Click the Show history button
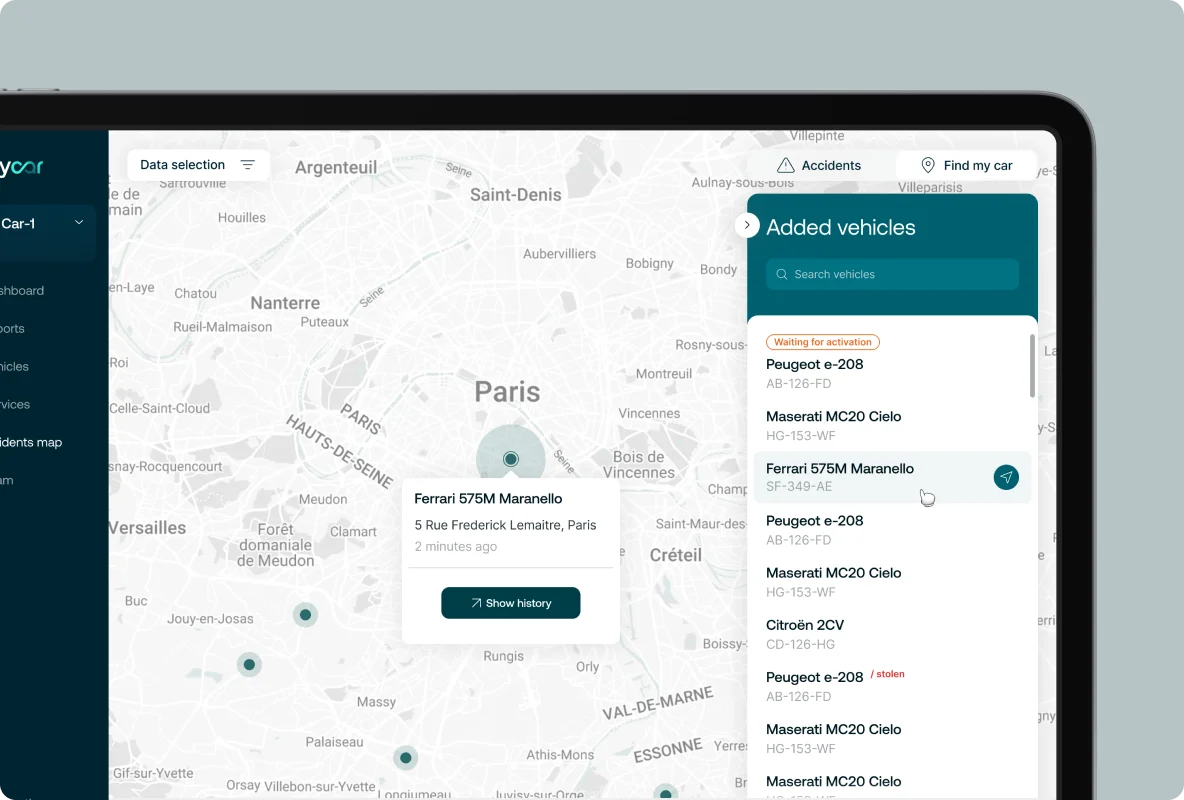The image size is (1184, 800). 510,603
